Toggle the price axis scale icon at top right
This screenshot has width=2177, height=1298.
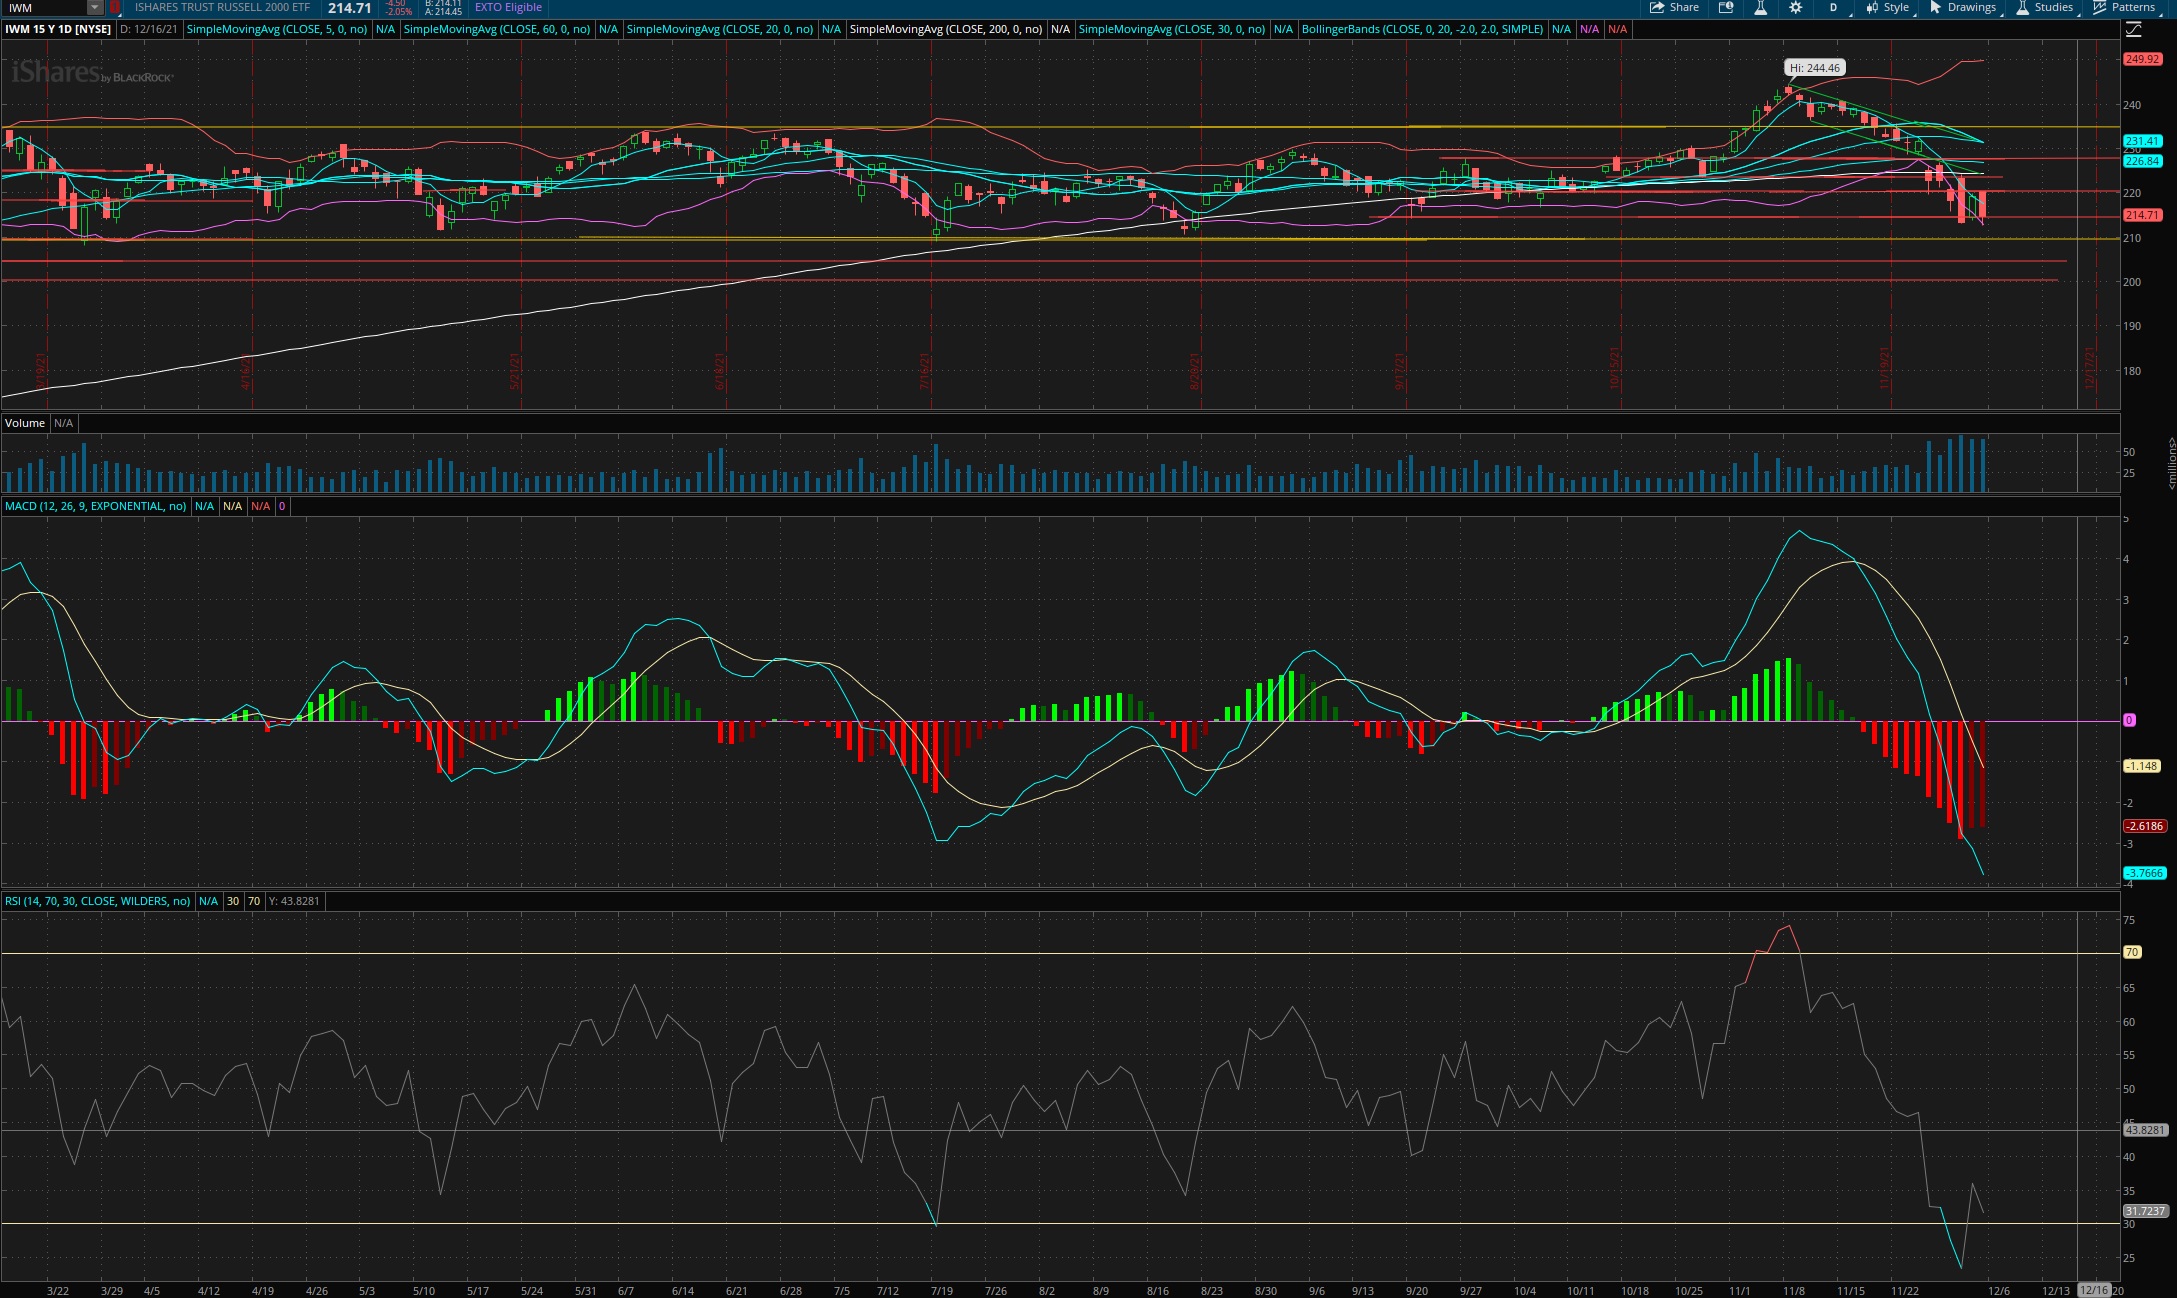pos(2133,29)
